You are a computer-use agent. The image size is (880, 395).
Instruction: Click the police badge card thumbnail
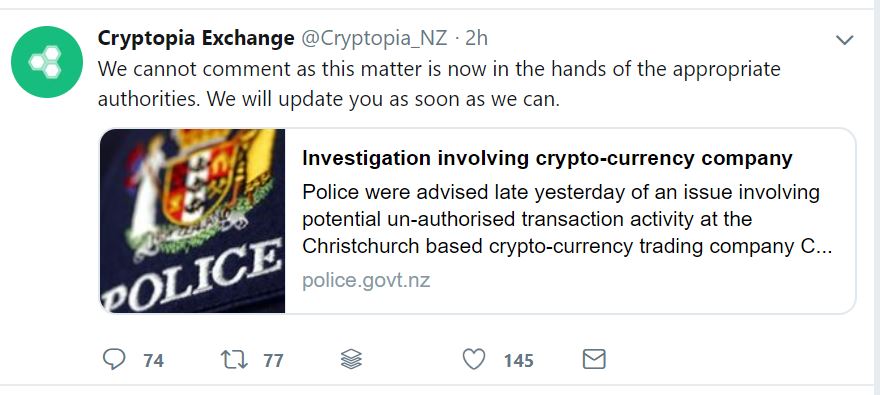192,221
